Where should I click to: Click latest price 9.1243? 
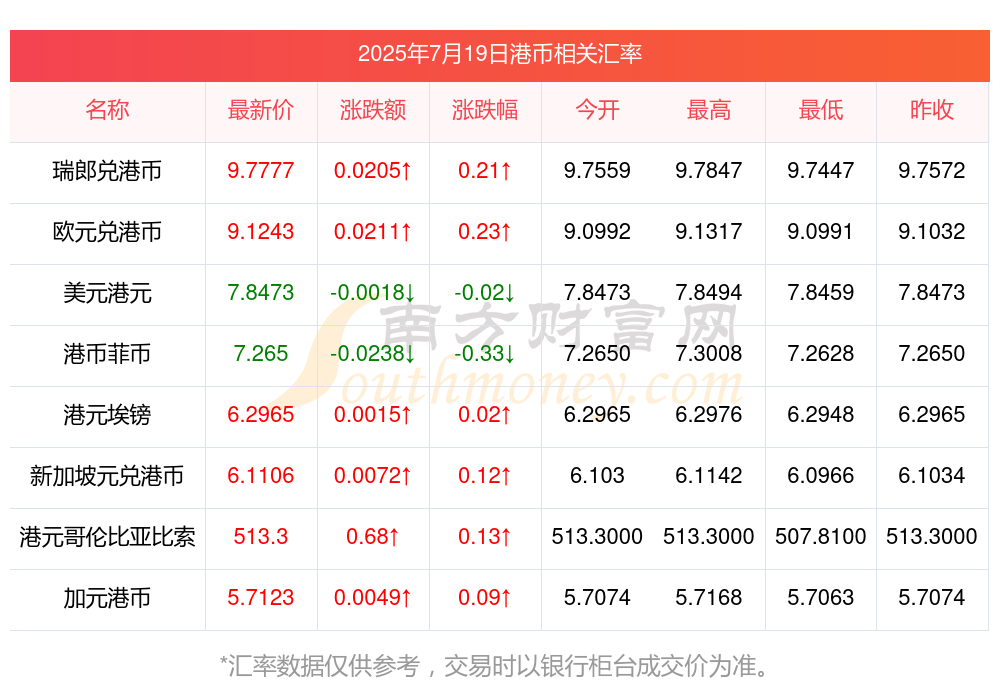point(260,232)
